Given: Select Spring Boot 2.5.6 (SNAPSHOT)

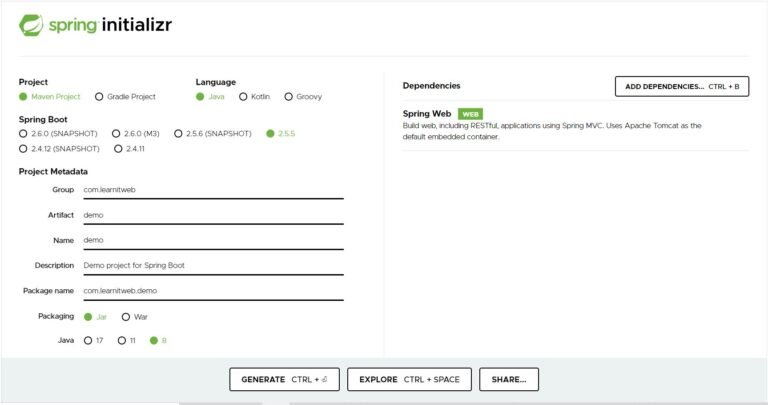Looking at the screenshot, I should point(213,133).
